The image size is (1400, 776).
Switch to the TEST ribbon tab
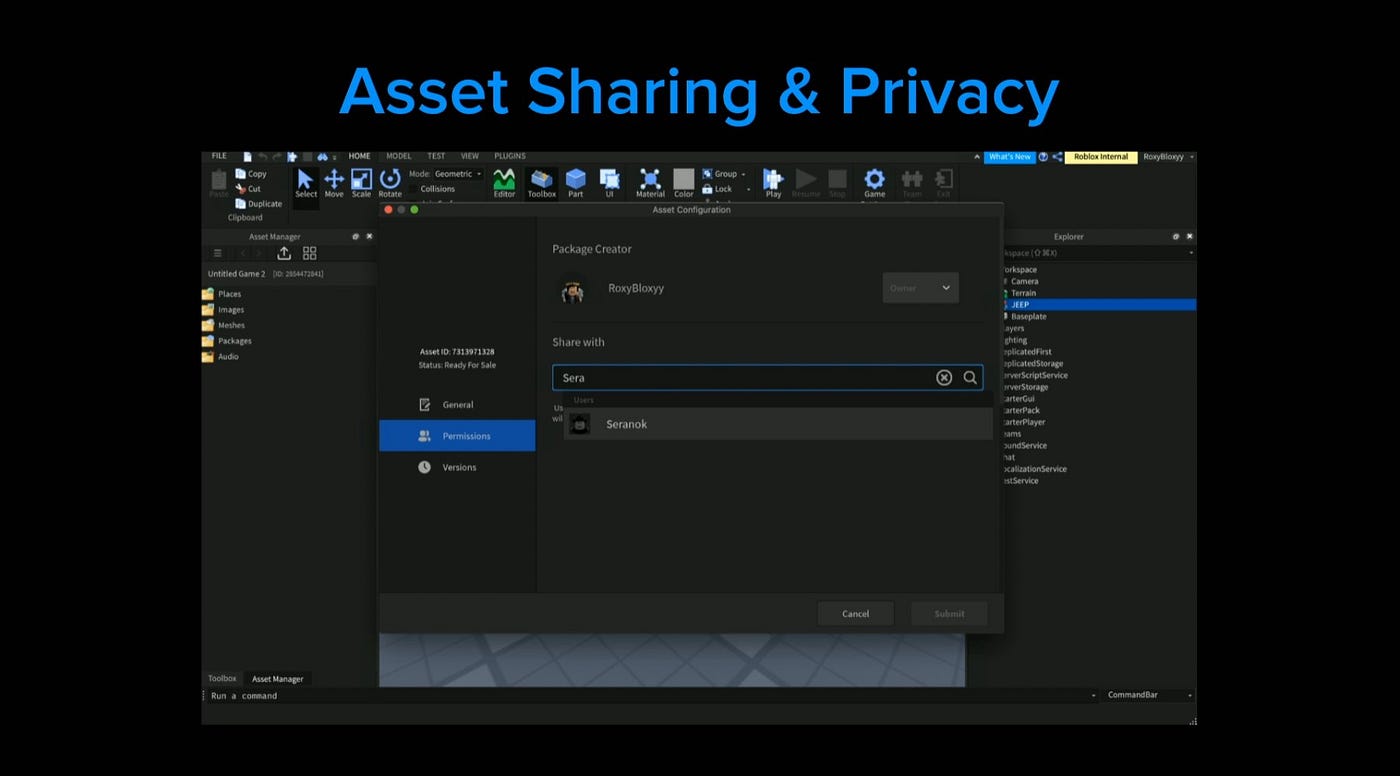(x=436, y=156)
